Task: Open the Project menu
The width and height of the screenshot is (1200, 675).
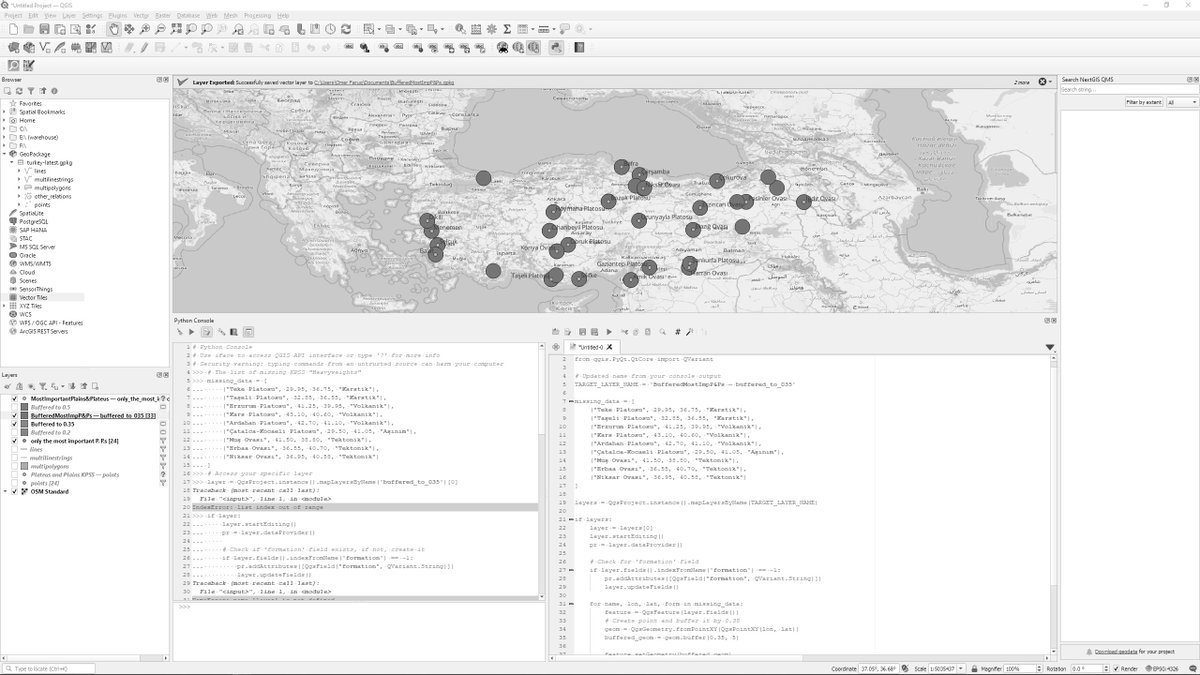Action: (x=13, y=16)
